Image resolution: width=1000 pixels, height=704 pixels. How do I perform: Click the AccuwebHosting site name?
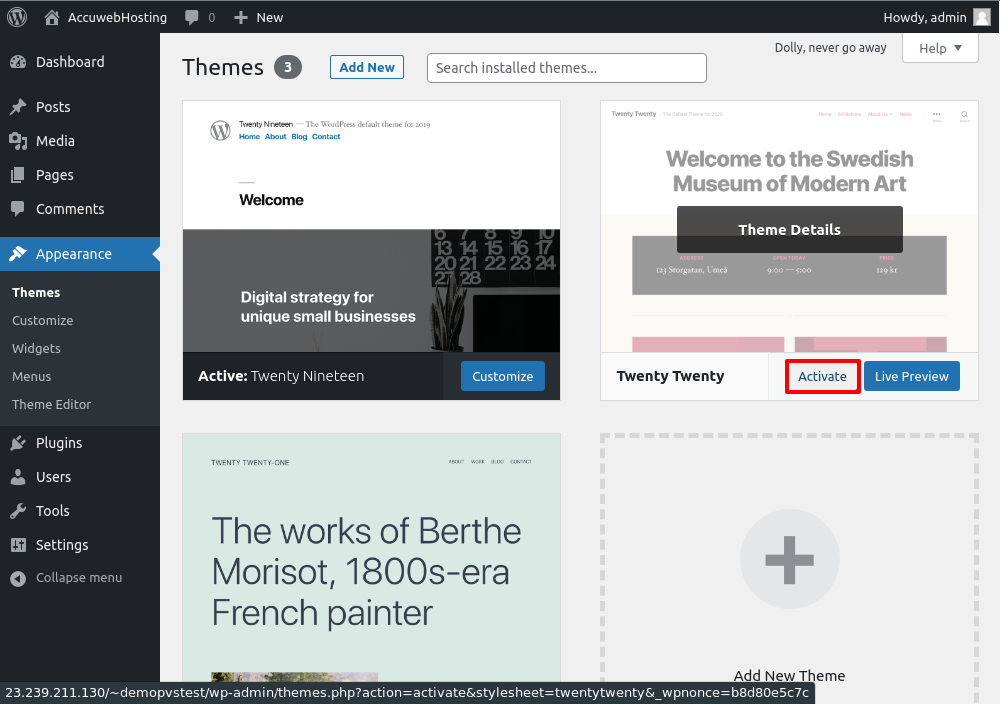pos(117,17)
